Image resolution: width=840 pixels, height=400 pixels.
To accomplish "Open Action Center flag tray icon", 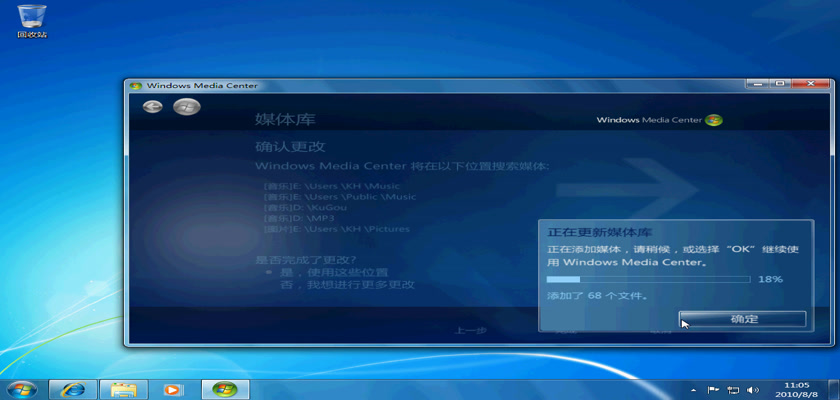I will (x=714, y=389).
